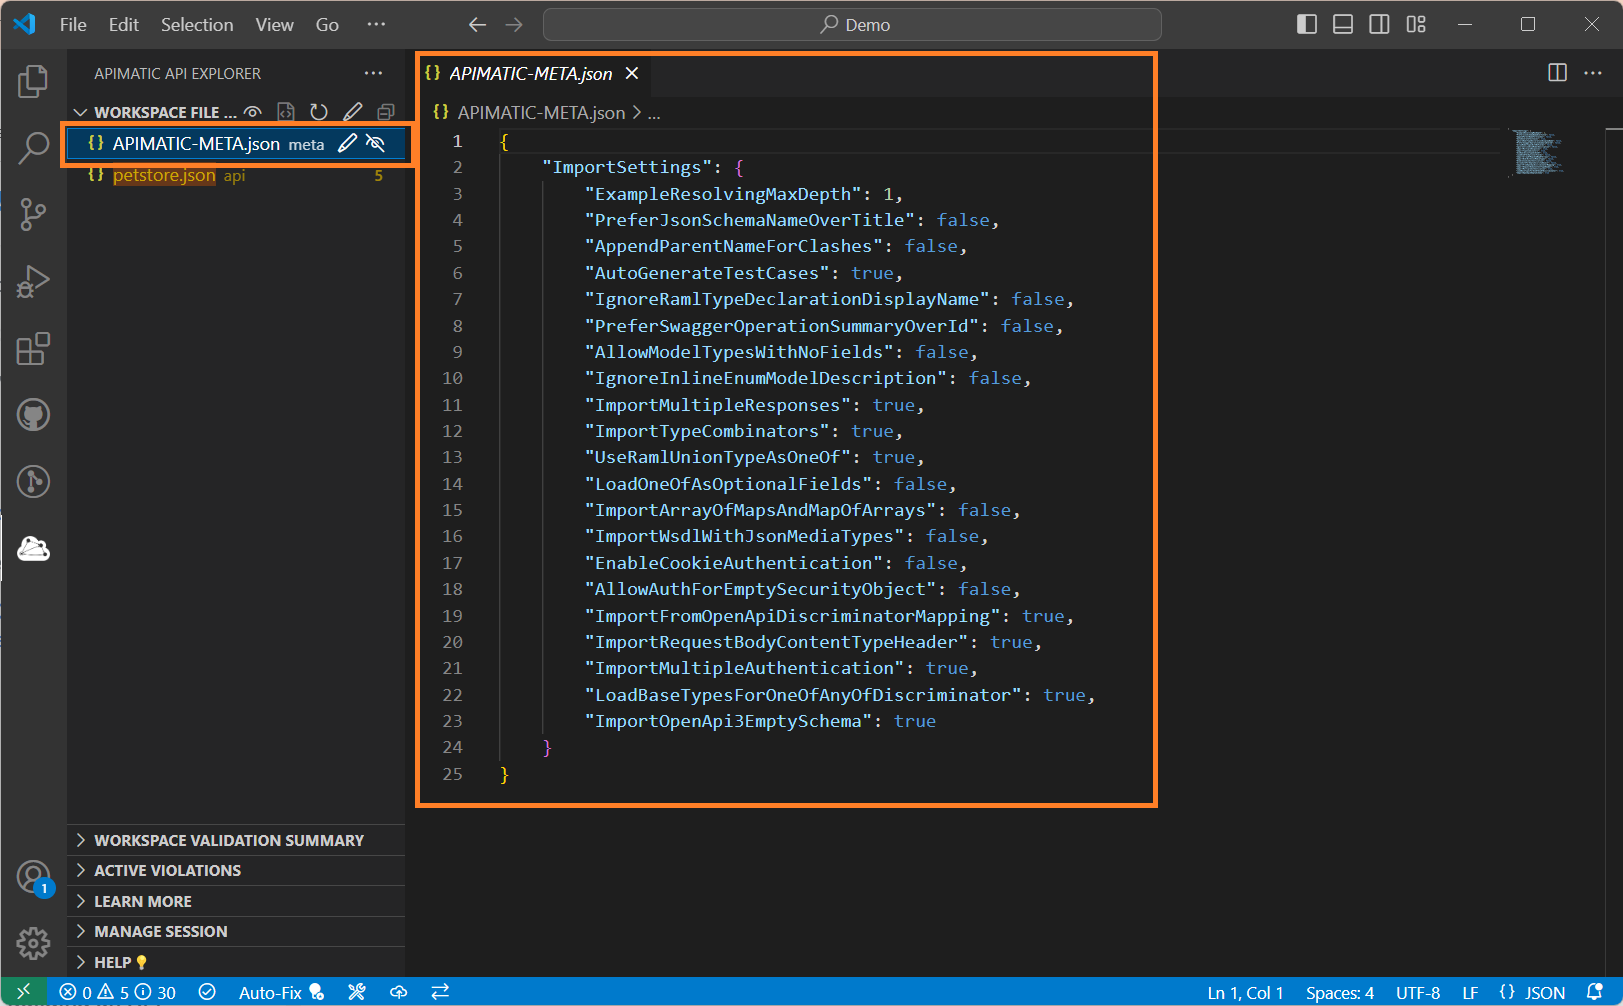The image size is (1623, 1006).
Task: Expand the Learn More section
Action: click(x=236, y=901)
